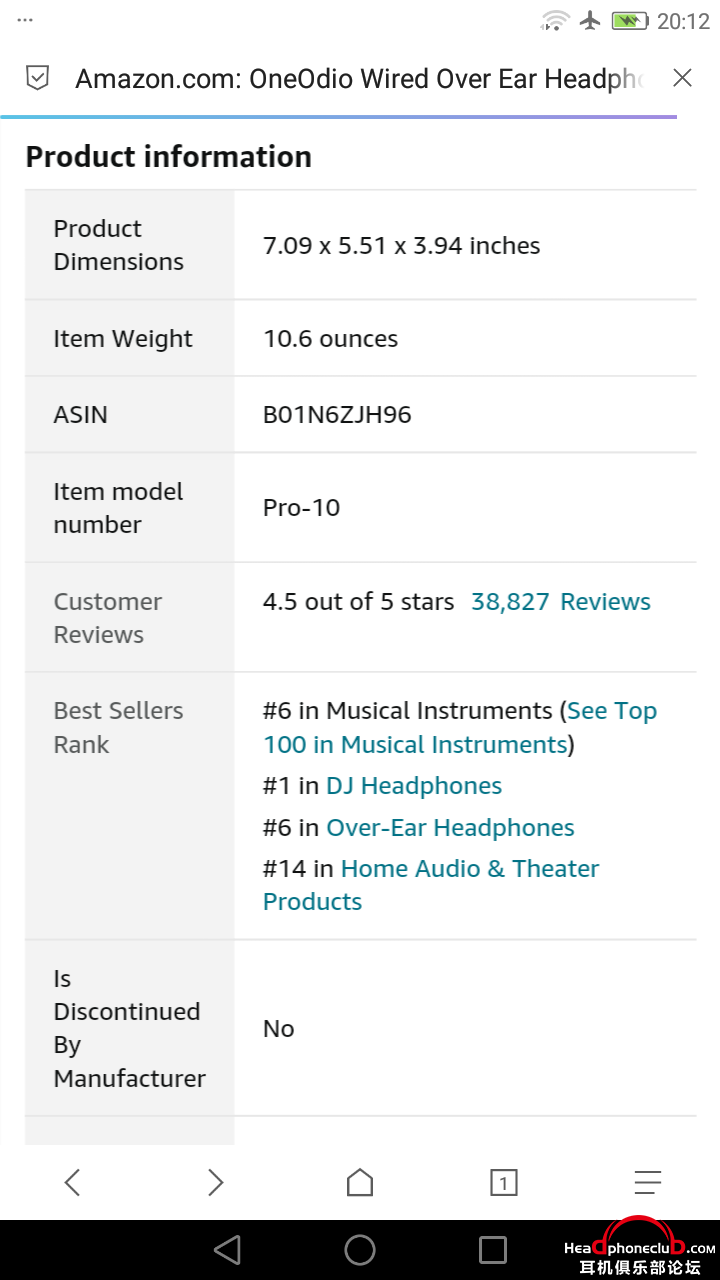Close the Amazon page with X icon

pyautogui.click(x=682, y=78)
